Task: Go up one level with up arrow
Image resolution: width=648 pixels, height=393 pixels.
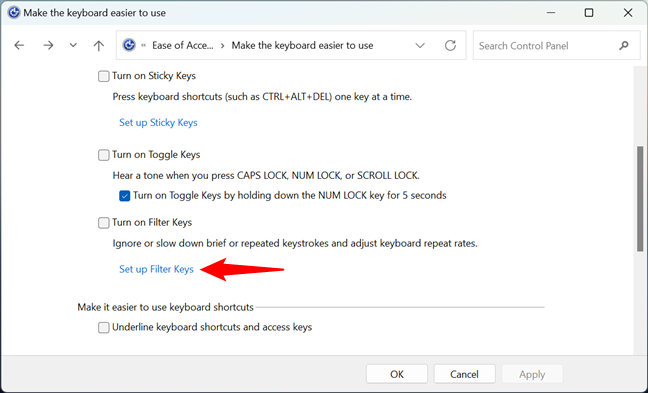Action: pyautogui.click(x=98, y=45)
